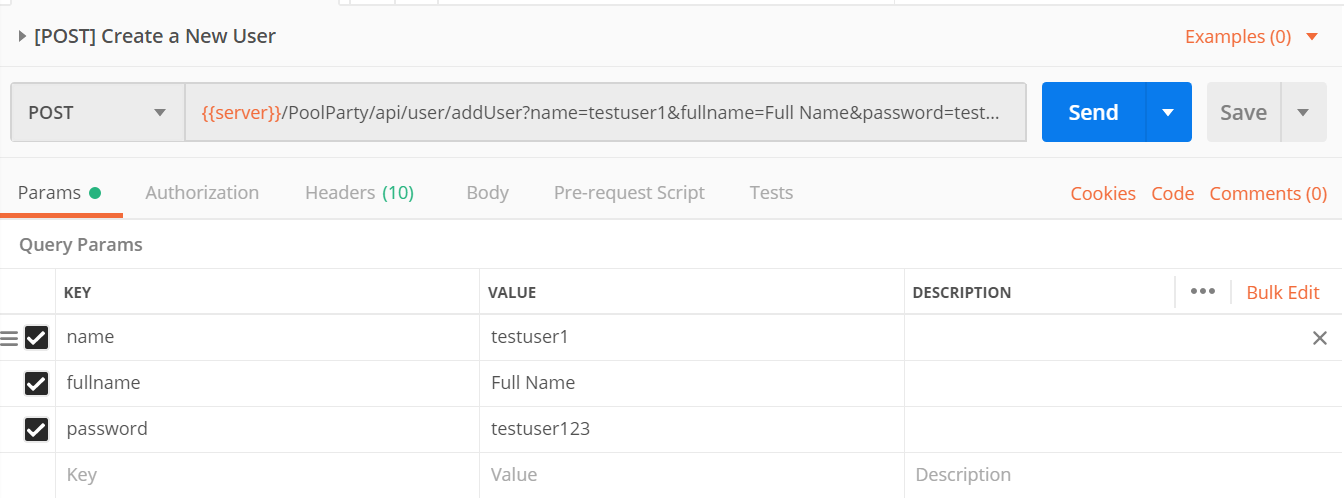Click the [POST] Create a New User title

(x=155, y=37)
